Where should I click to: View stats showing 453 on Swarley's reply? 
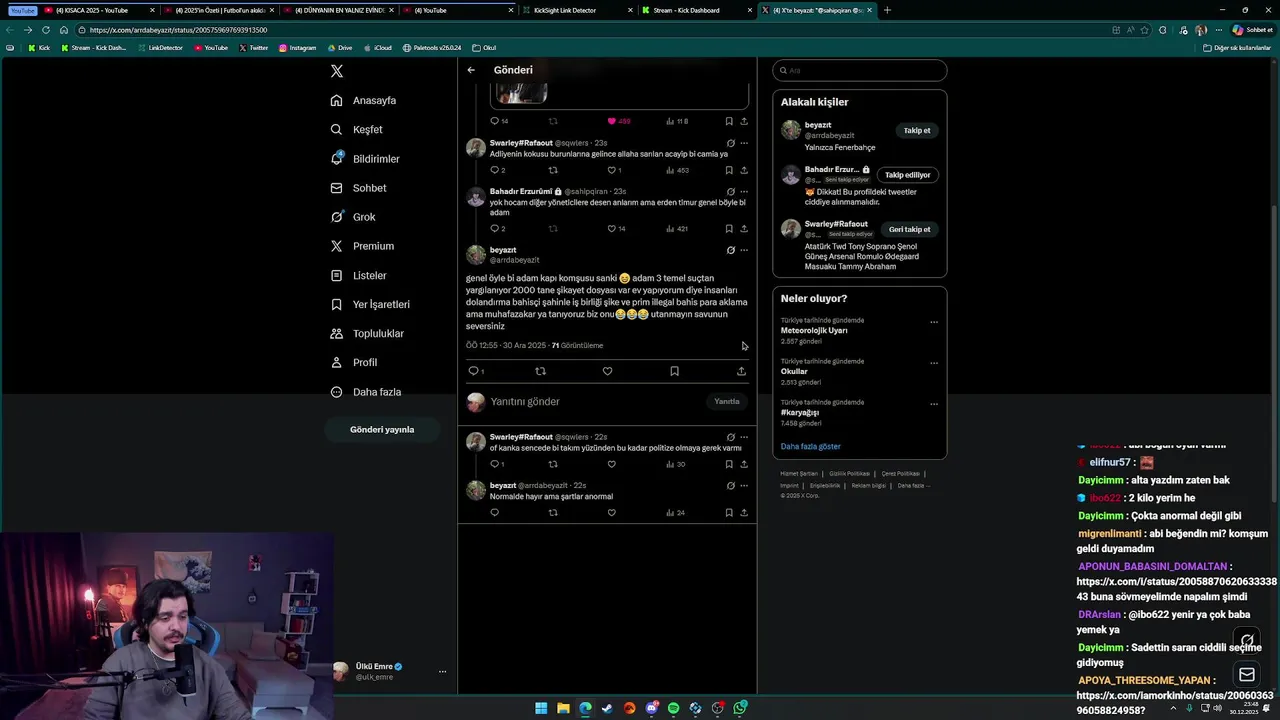pyautogui.click(x=677, y=170)
